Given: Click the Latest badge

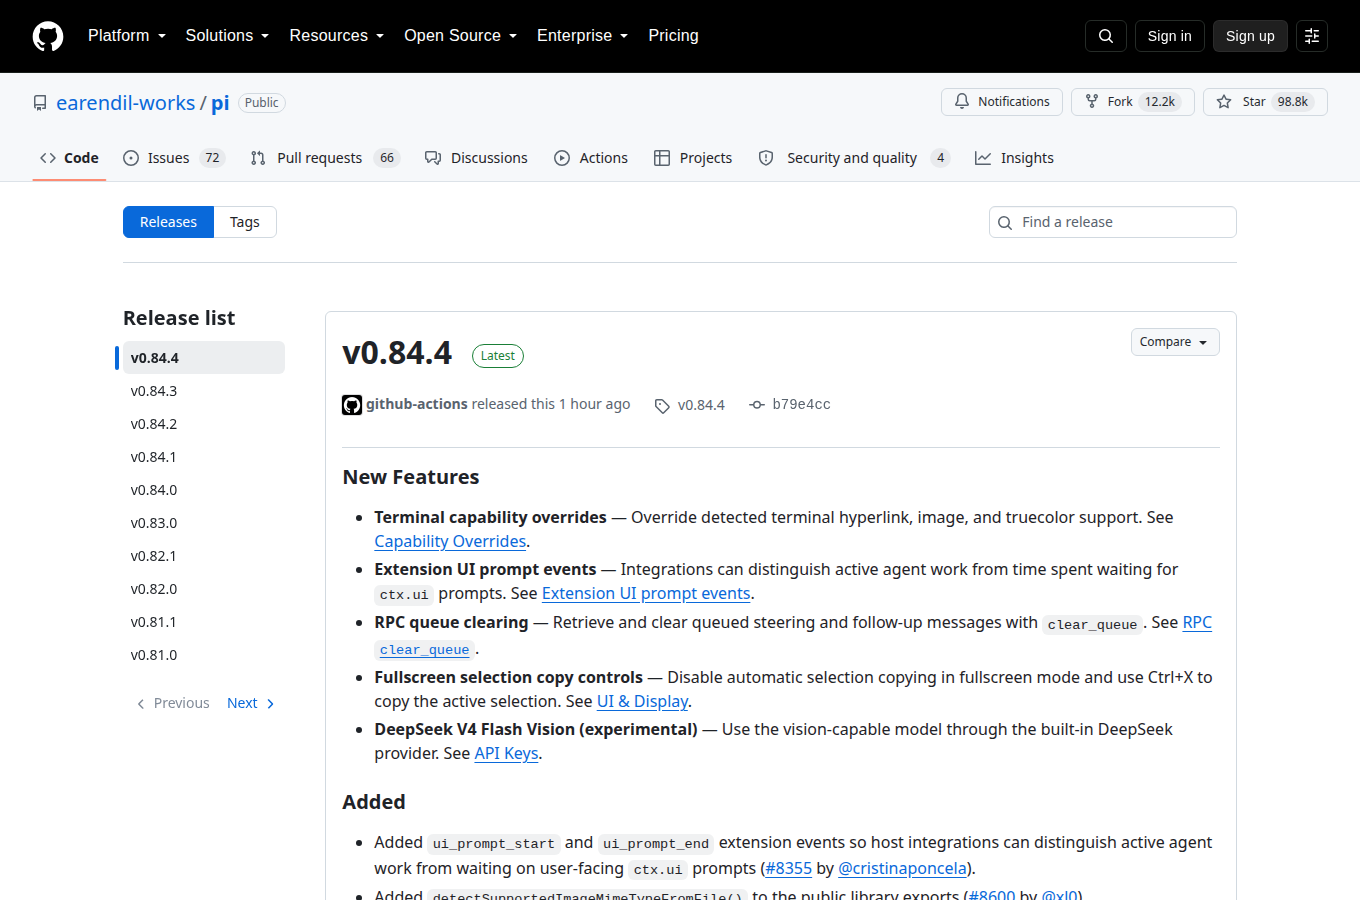Looking at the screenshot, I should point(497,356).
